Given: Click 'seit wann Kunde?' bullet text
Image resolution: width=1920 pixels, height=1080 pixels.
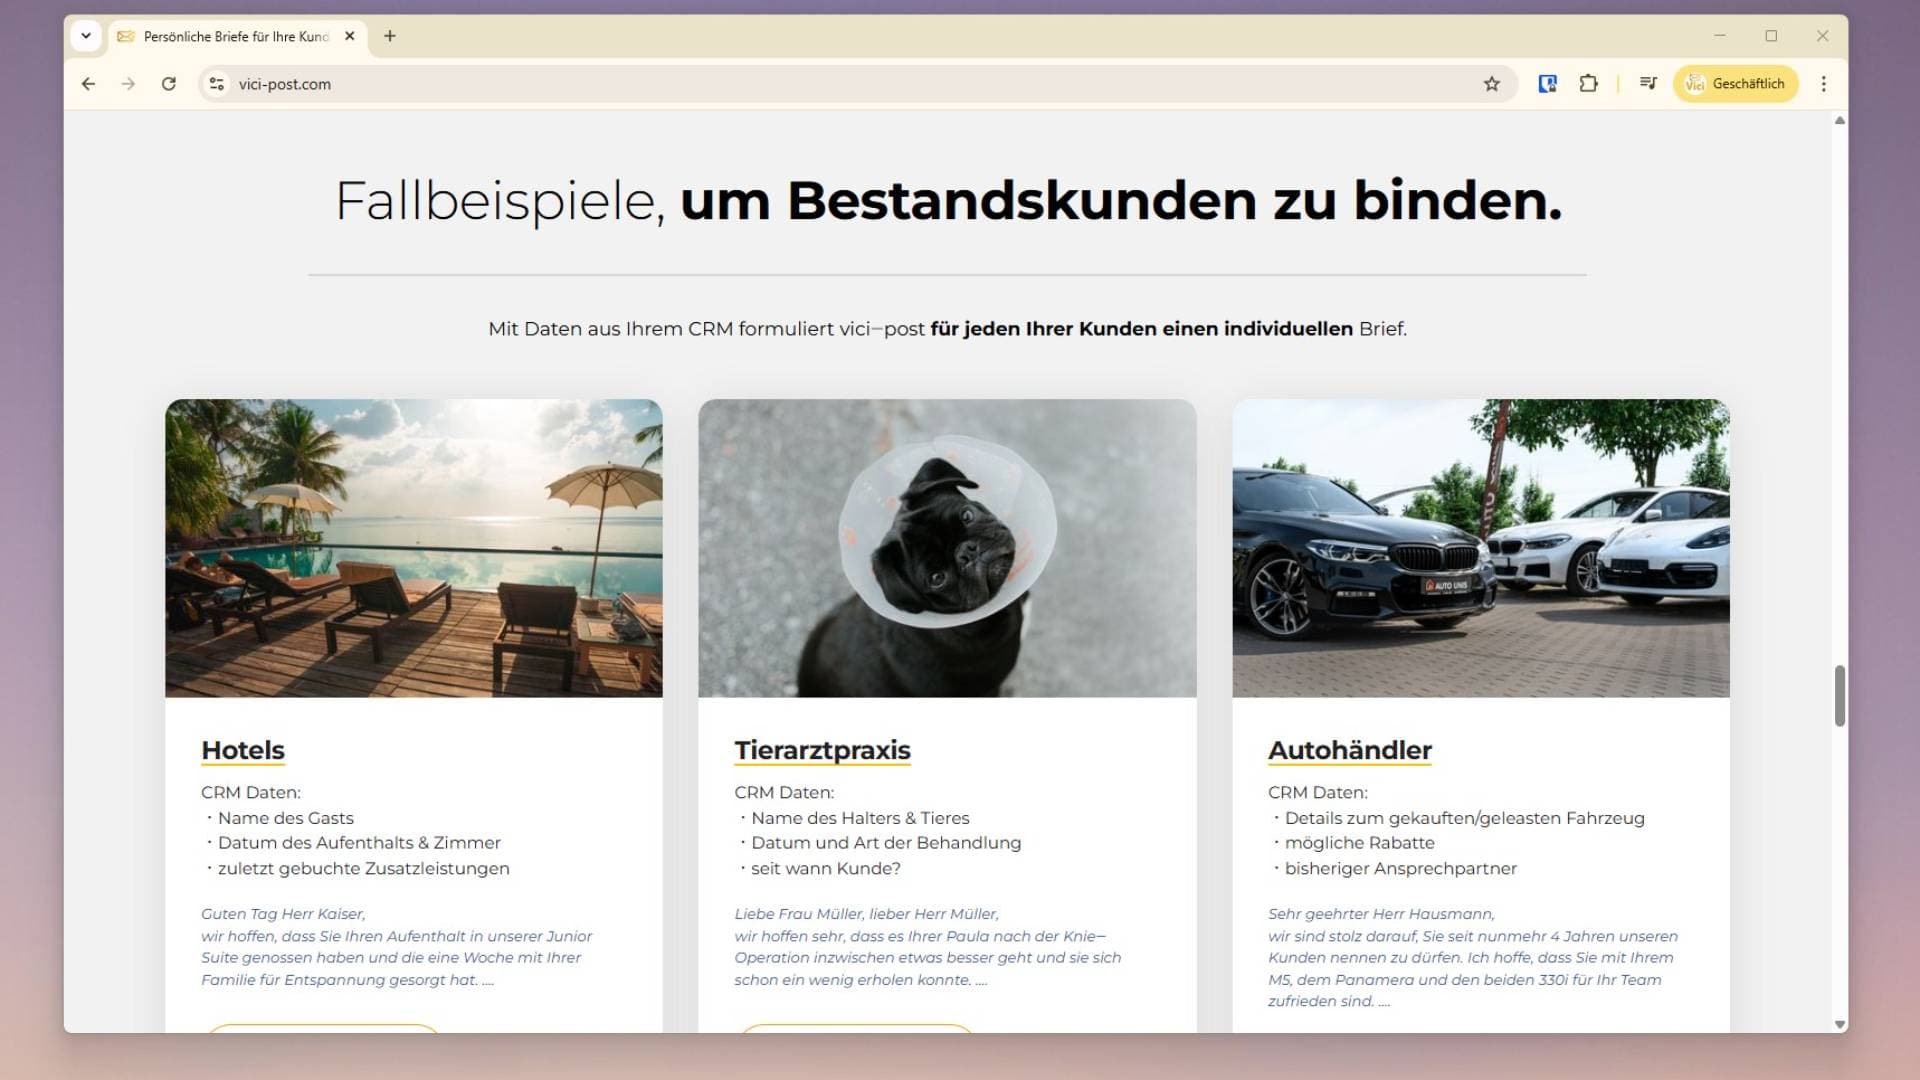Looking at the screenshot, I should point(826,869).
